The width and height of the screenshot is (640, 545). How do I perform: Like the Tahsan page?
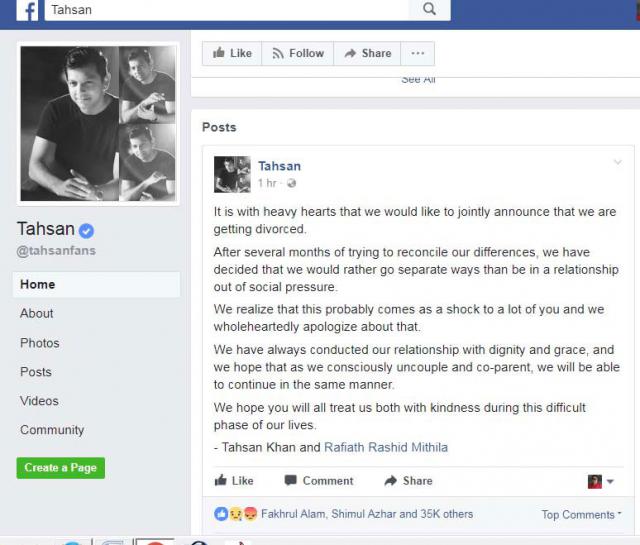point(232,53)
